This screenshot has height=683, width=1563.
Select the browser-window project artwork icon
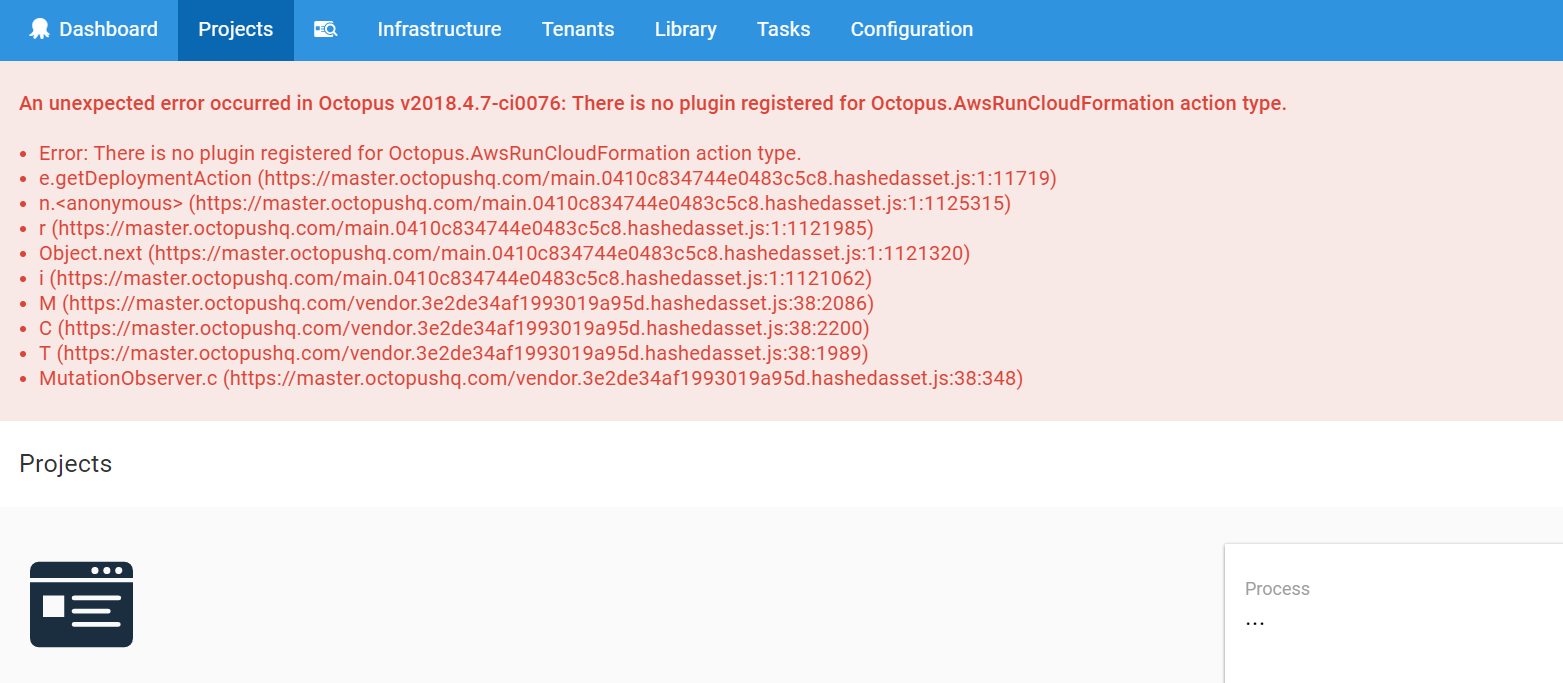click(x=80, y=604)
